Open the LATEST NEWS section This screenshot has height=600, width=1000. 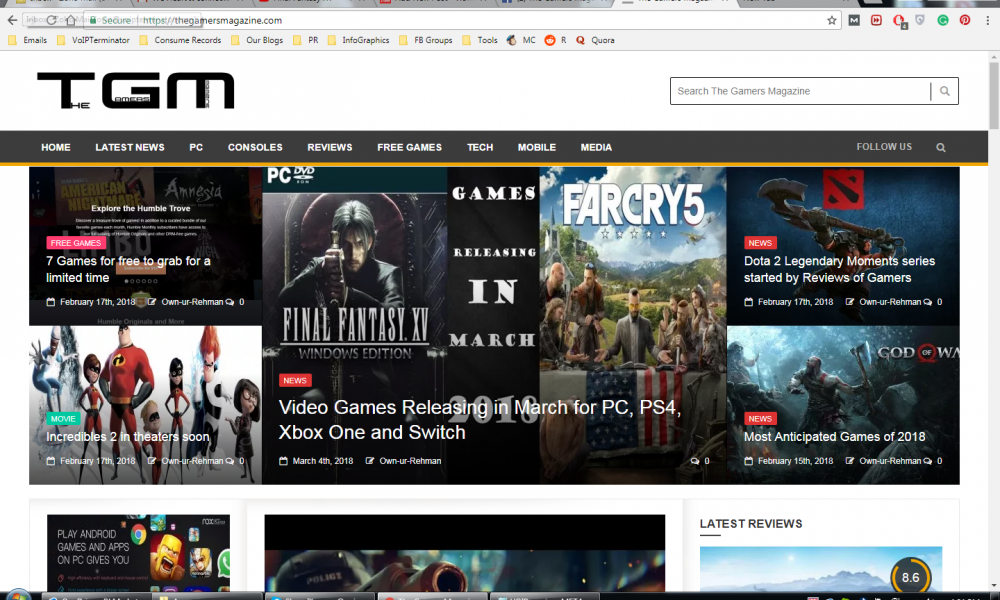pyautogui.click(x=130, y=147)
